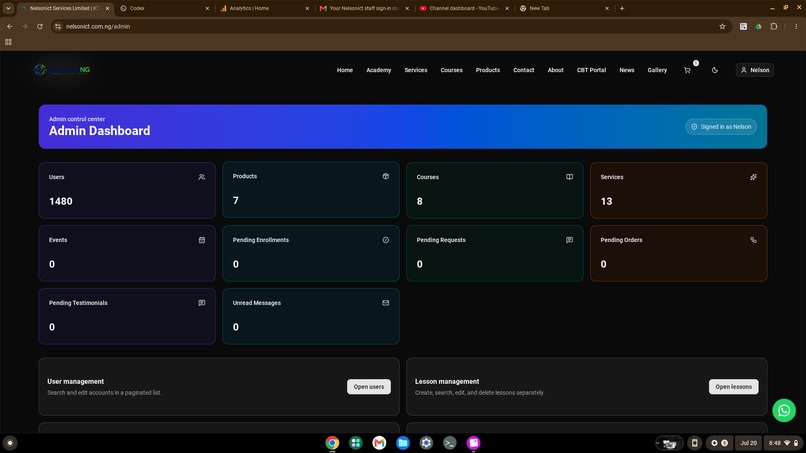806x453 pixels.
Task: Switch to the YouTube Channel dashboard tab
Action: click(x=464, y=8)
